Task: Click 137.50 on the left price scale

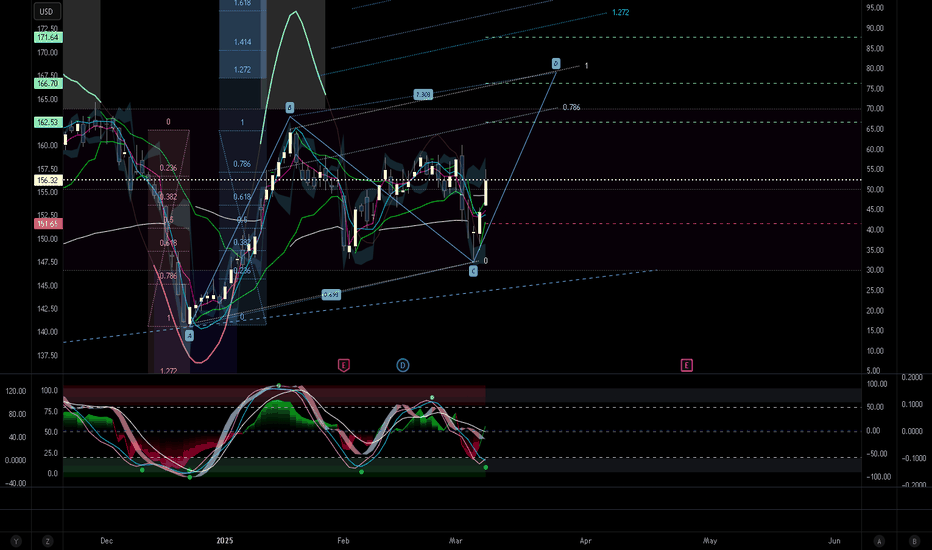Action: (x=48, y=356)
